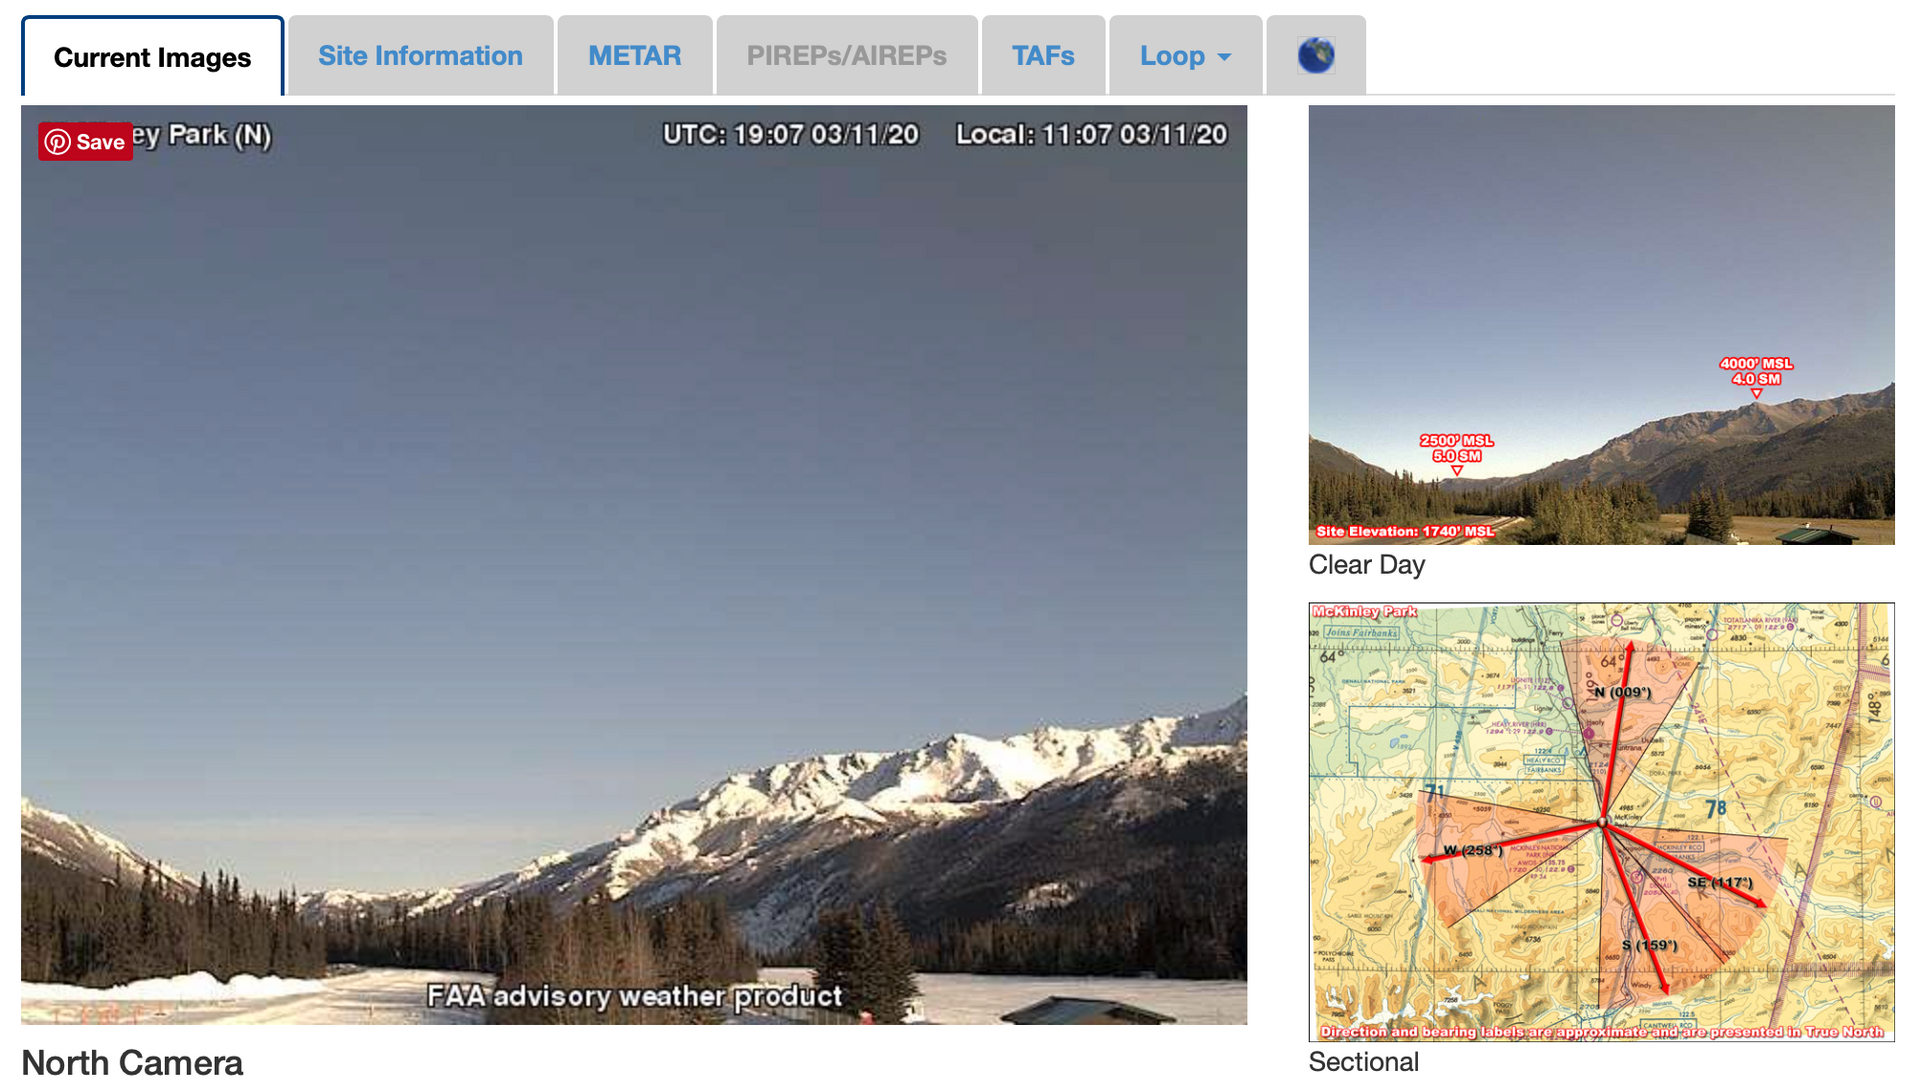Switch to the Site Information tab
Image resolution: width=1920 pixels, height=1088 pixels.
tap(420, 55)
